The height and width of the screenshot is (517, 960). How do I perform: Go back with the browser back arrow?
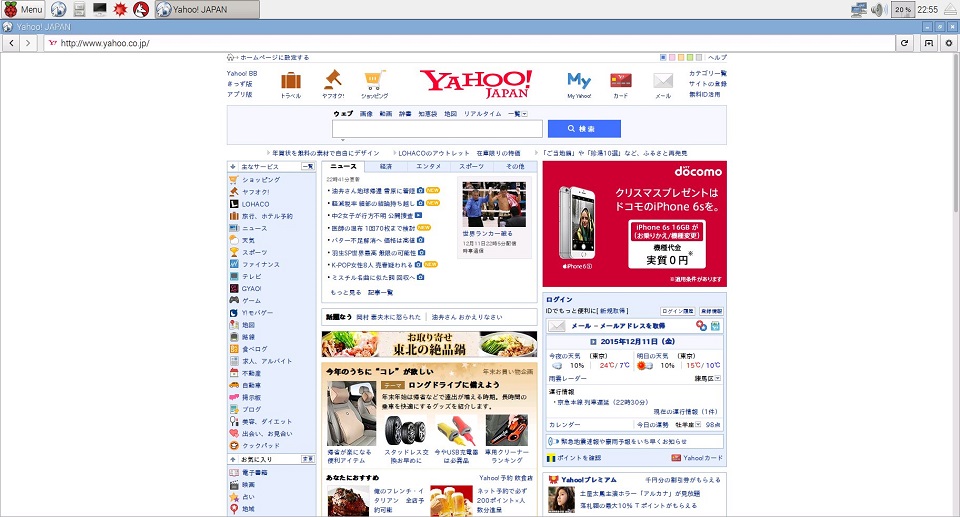12,43
